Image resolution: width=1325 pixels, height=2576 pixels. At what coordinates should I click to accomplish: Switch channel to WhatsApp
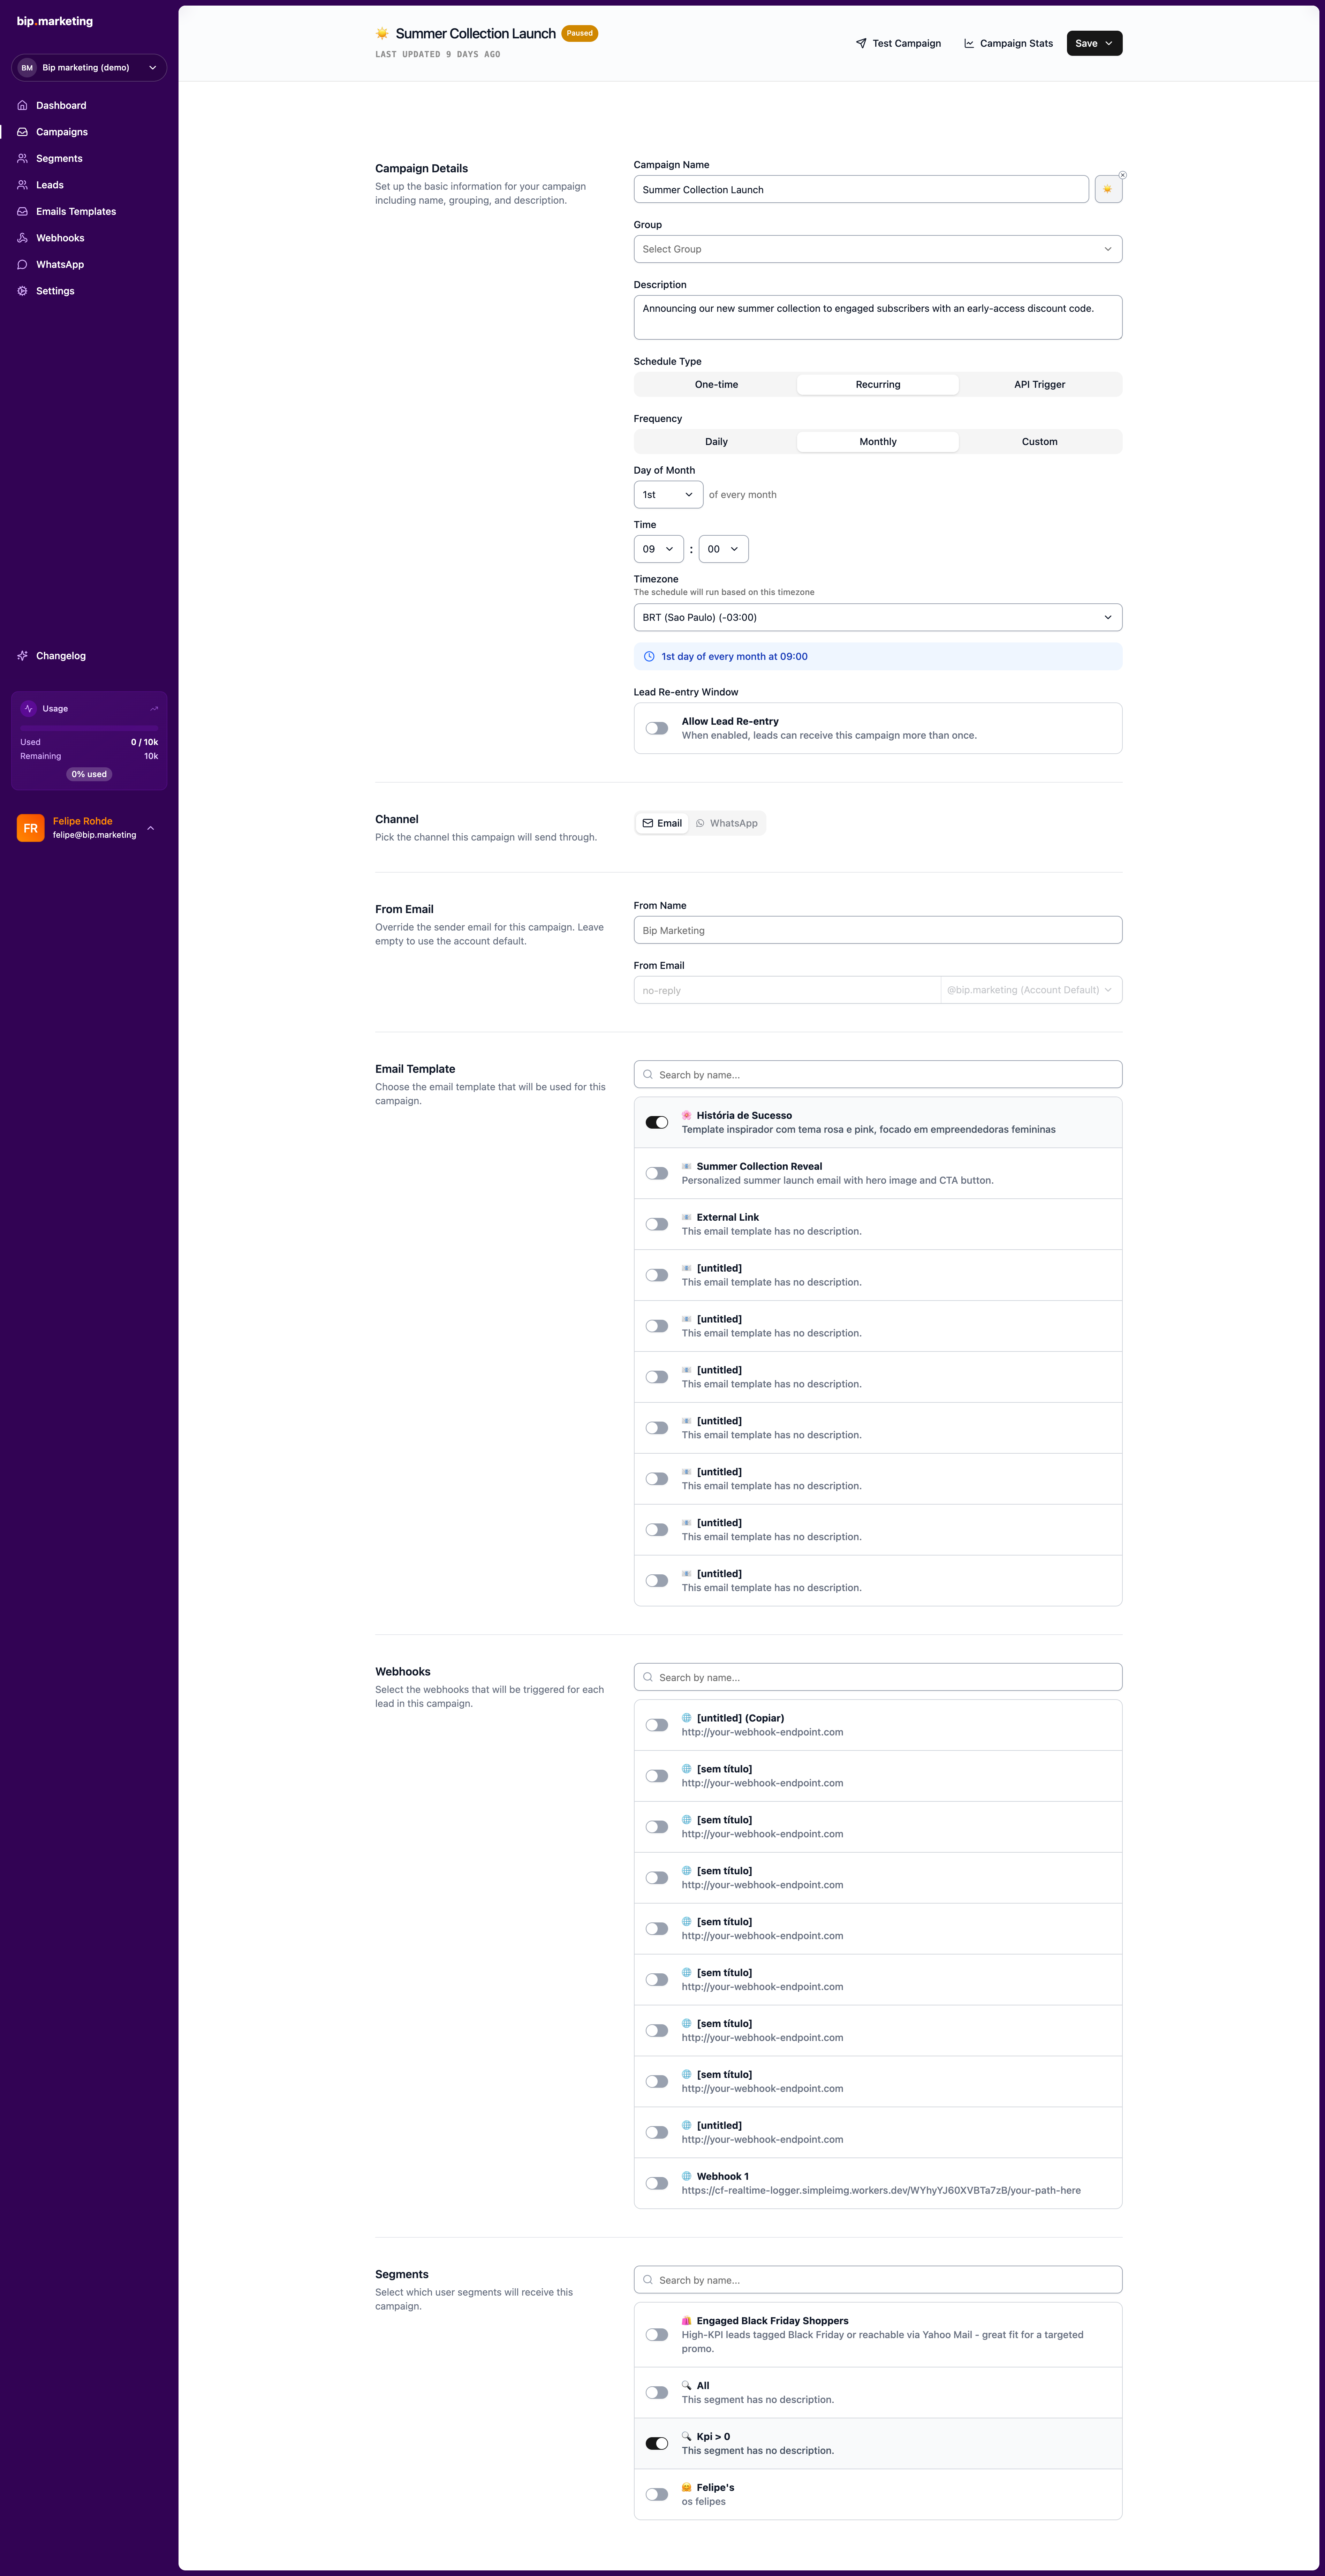[727, 823]
